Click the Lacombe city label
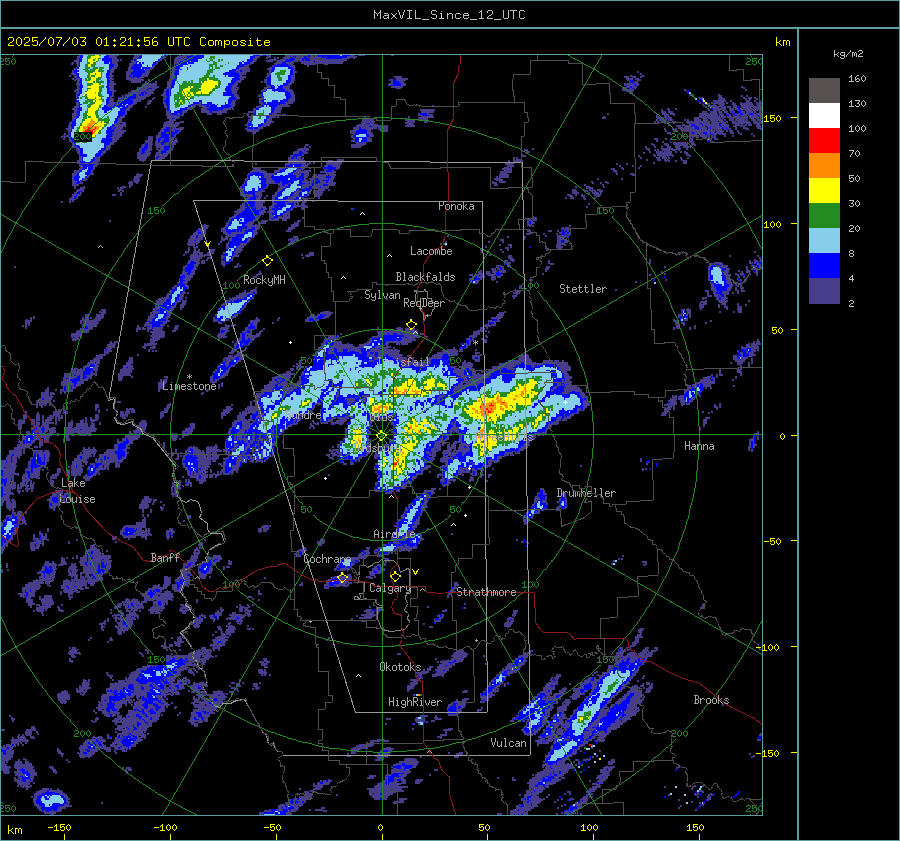Screen dimensions: 900x841 431,251
